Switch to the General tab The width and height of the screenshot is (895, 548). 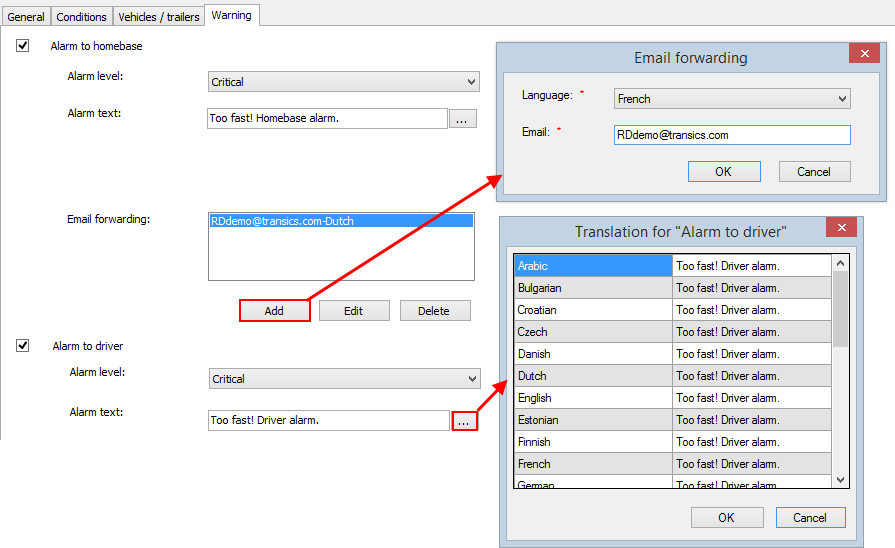click(x=26, y=17)
